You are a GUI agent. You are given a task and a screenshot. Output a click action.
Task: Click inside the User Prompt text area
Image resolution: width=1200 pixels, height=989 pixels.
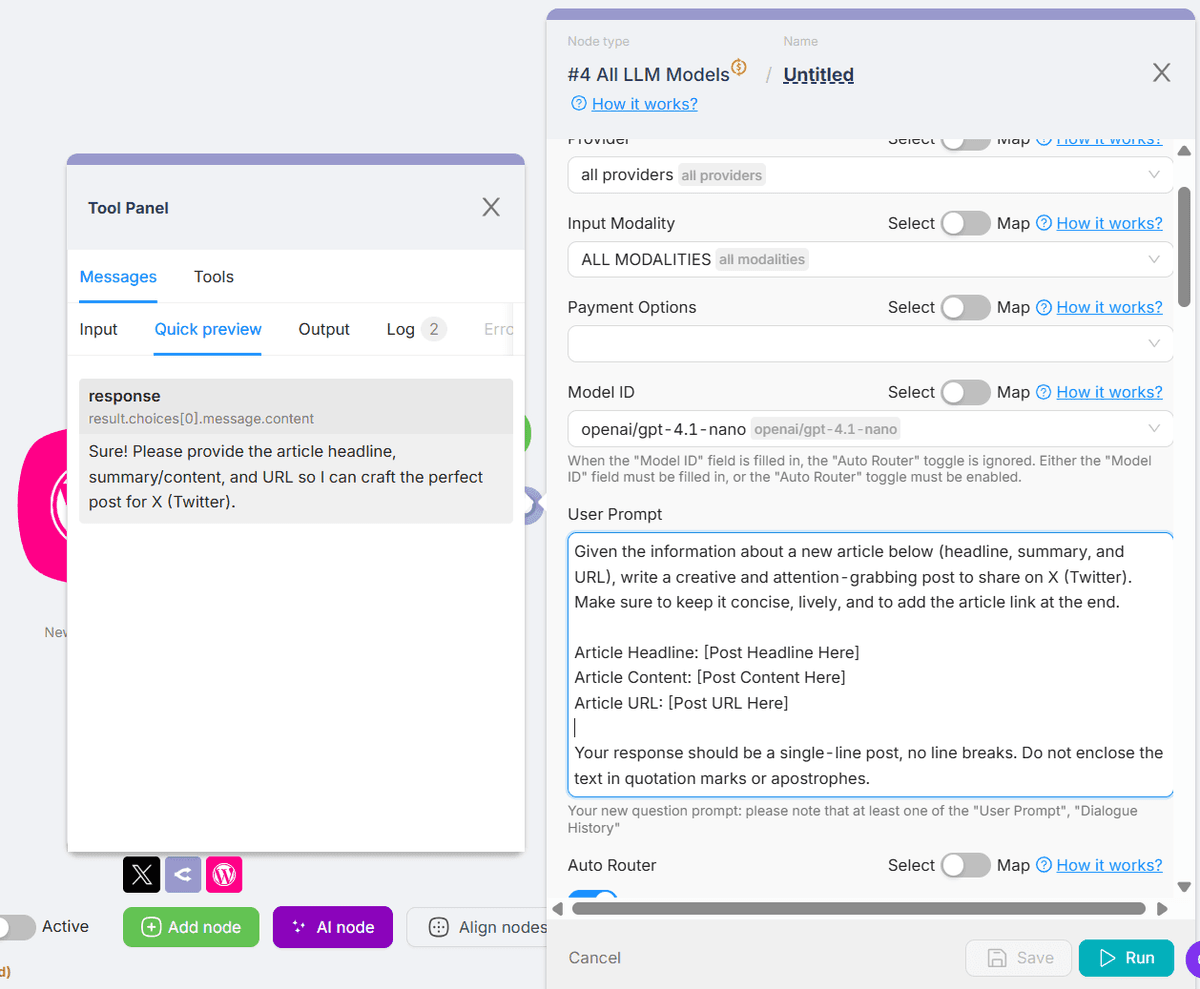click(869, 664)
